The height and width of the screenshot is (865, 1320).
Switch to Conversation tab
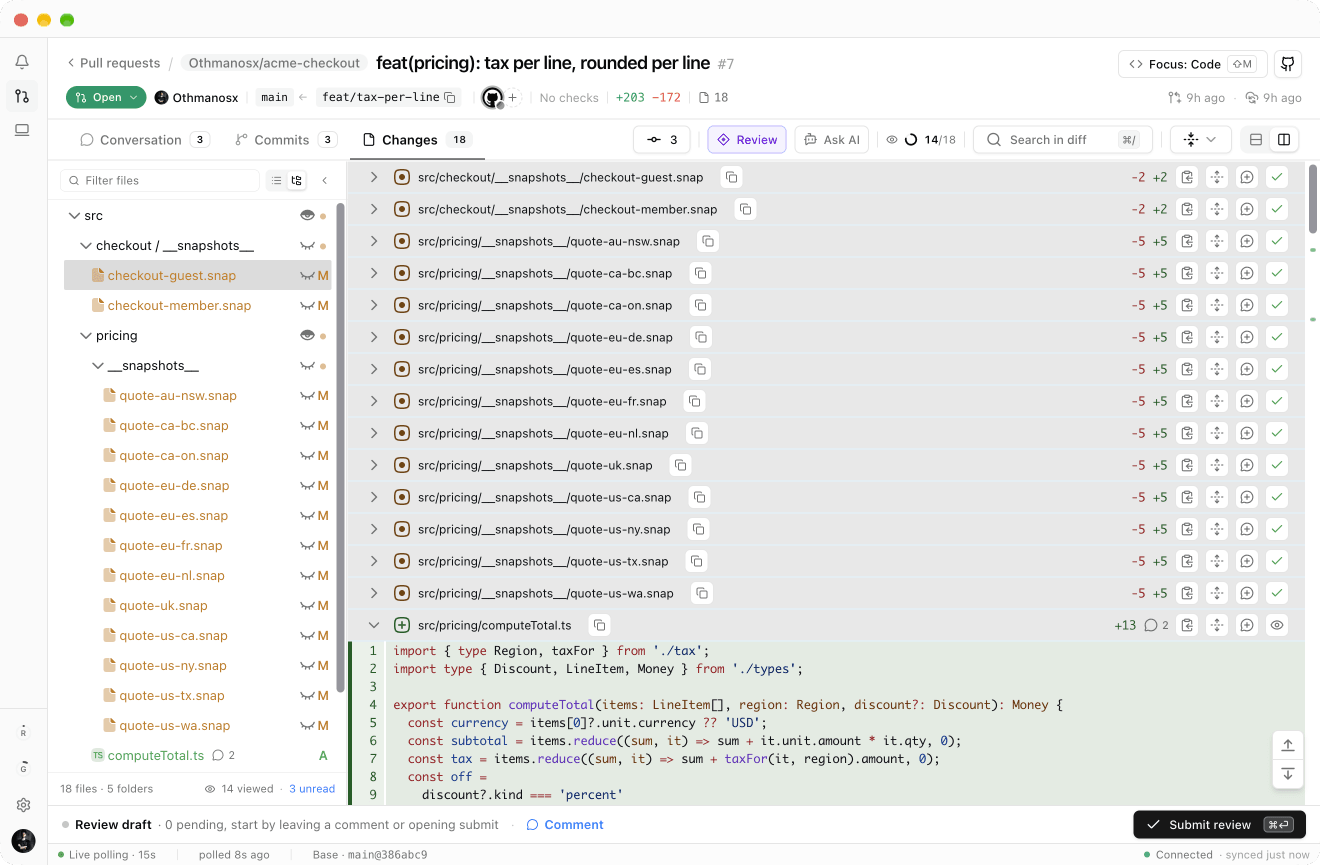tap(144, 140)
